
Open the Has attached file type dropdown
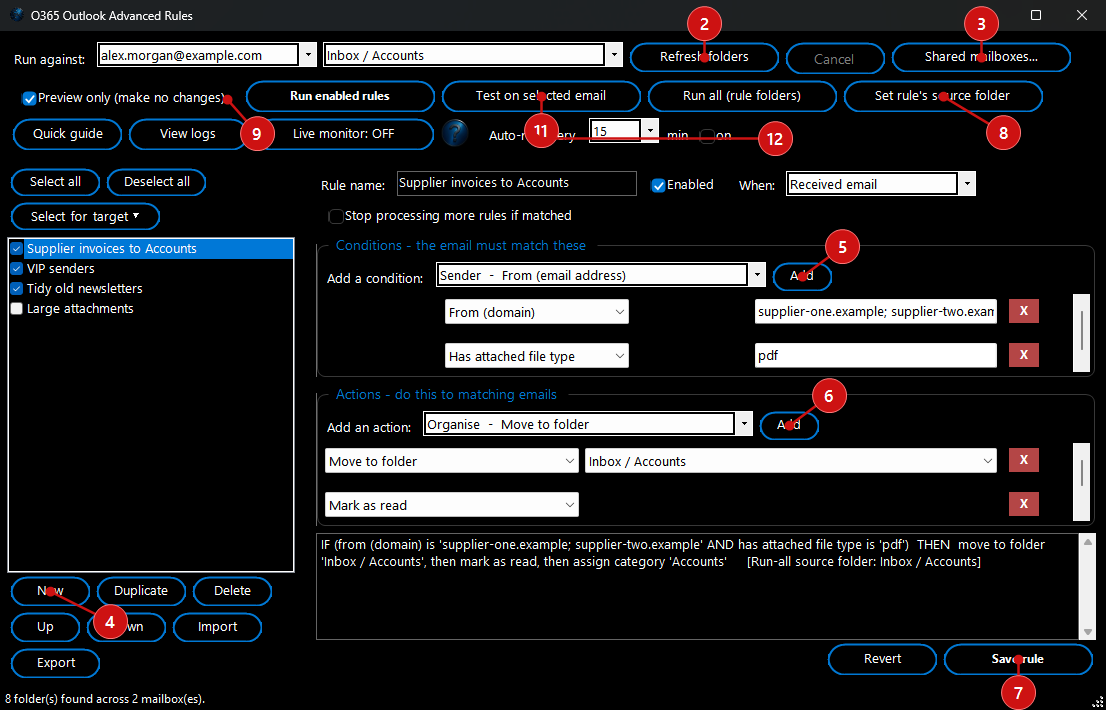coord(537,356)
